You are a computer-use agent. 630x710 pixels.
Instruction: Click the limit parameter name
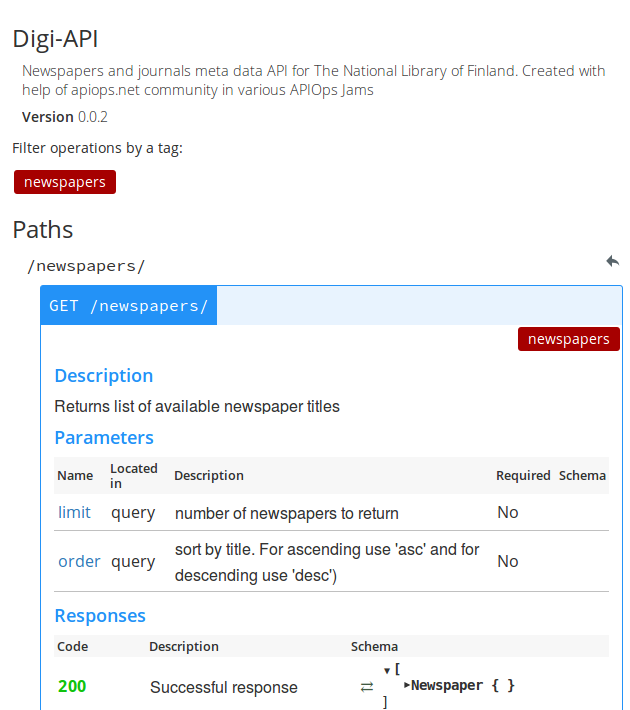click(74, 513)
